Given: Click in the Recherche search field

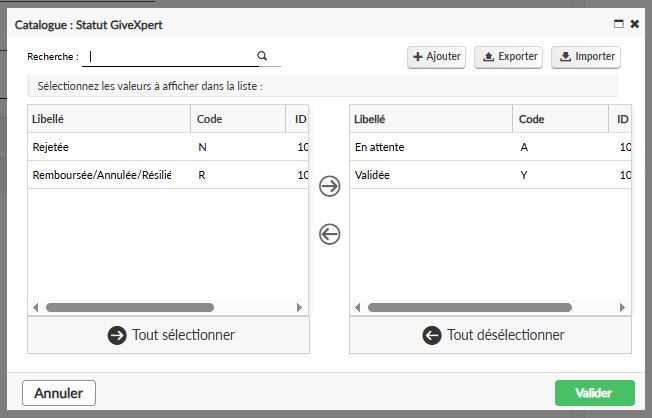Looking at the screenshot, I should coord(170,57).
